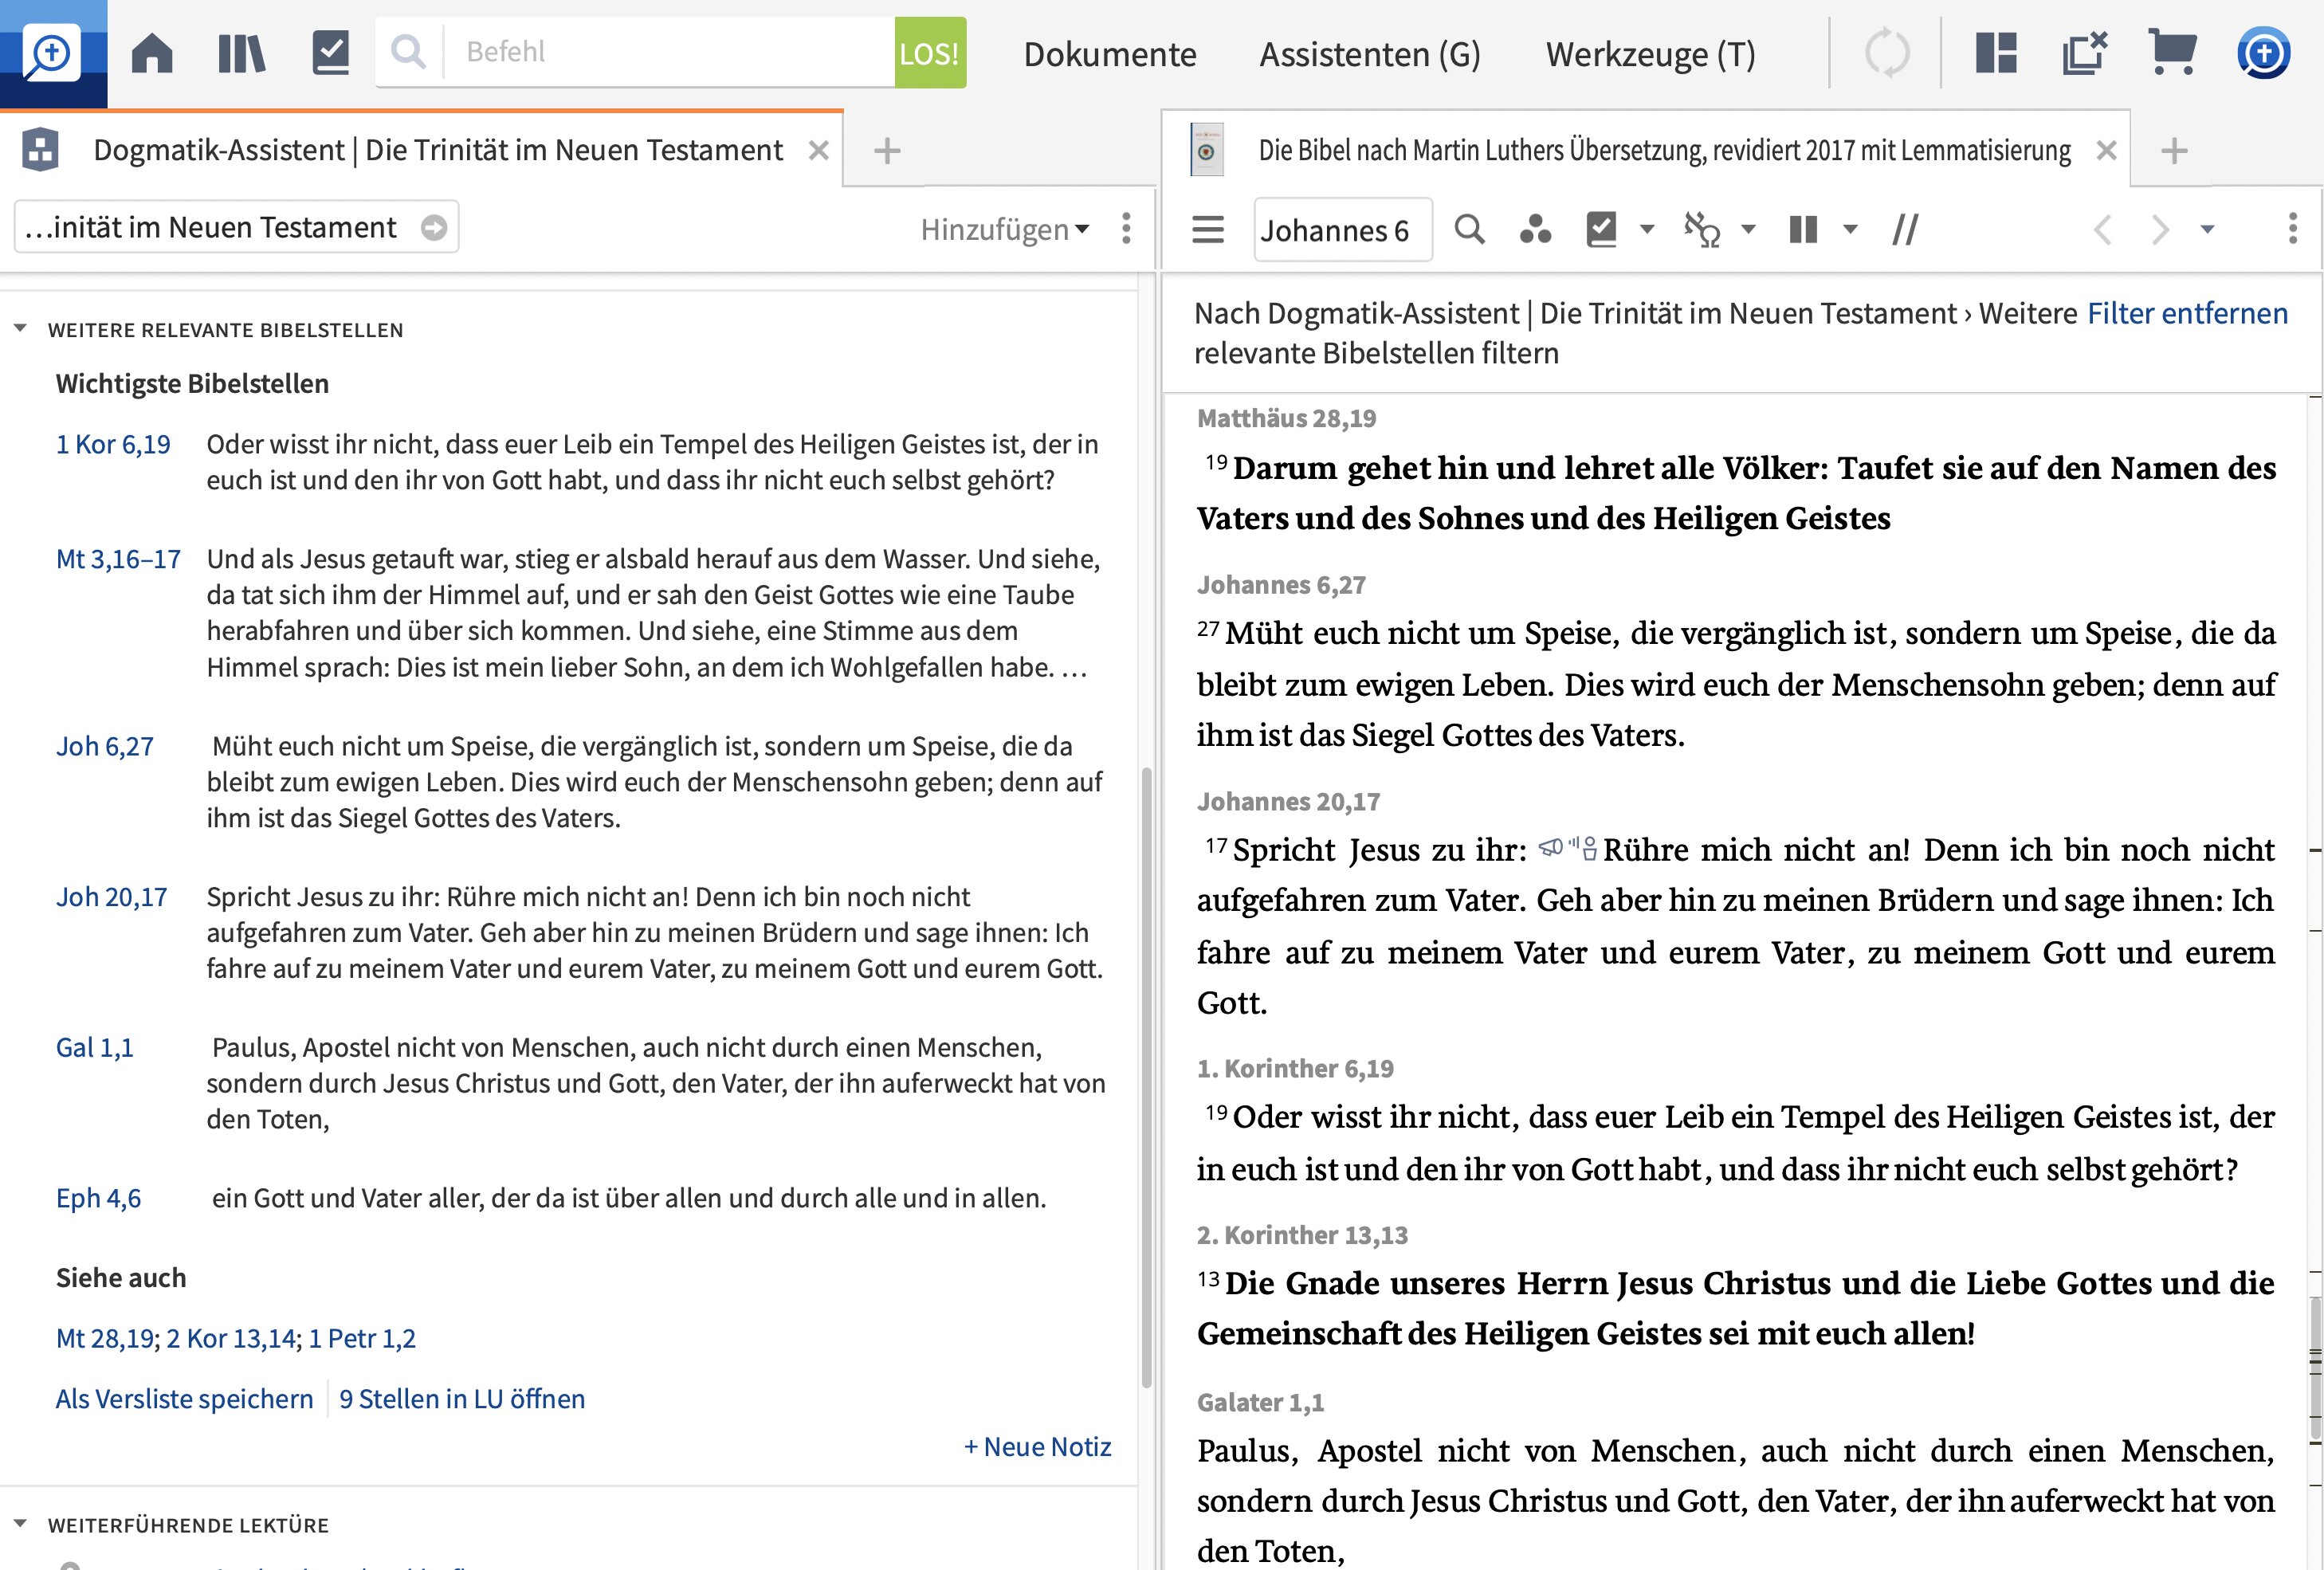
Task: Open the Bible panel kebab menu
Action: tap(2293, 229)
